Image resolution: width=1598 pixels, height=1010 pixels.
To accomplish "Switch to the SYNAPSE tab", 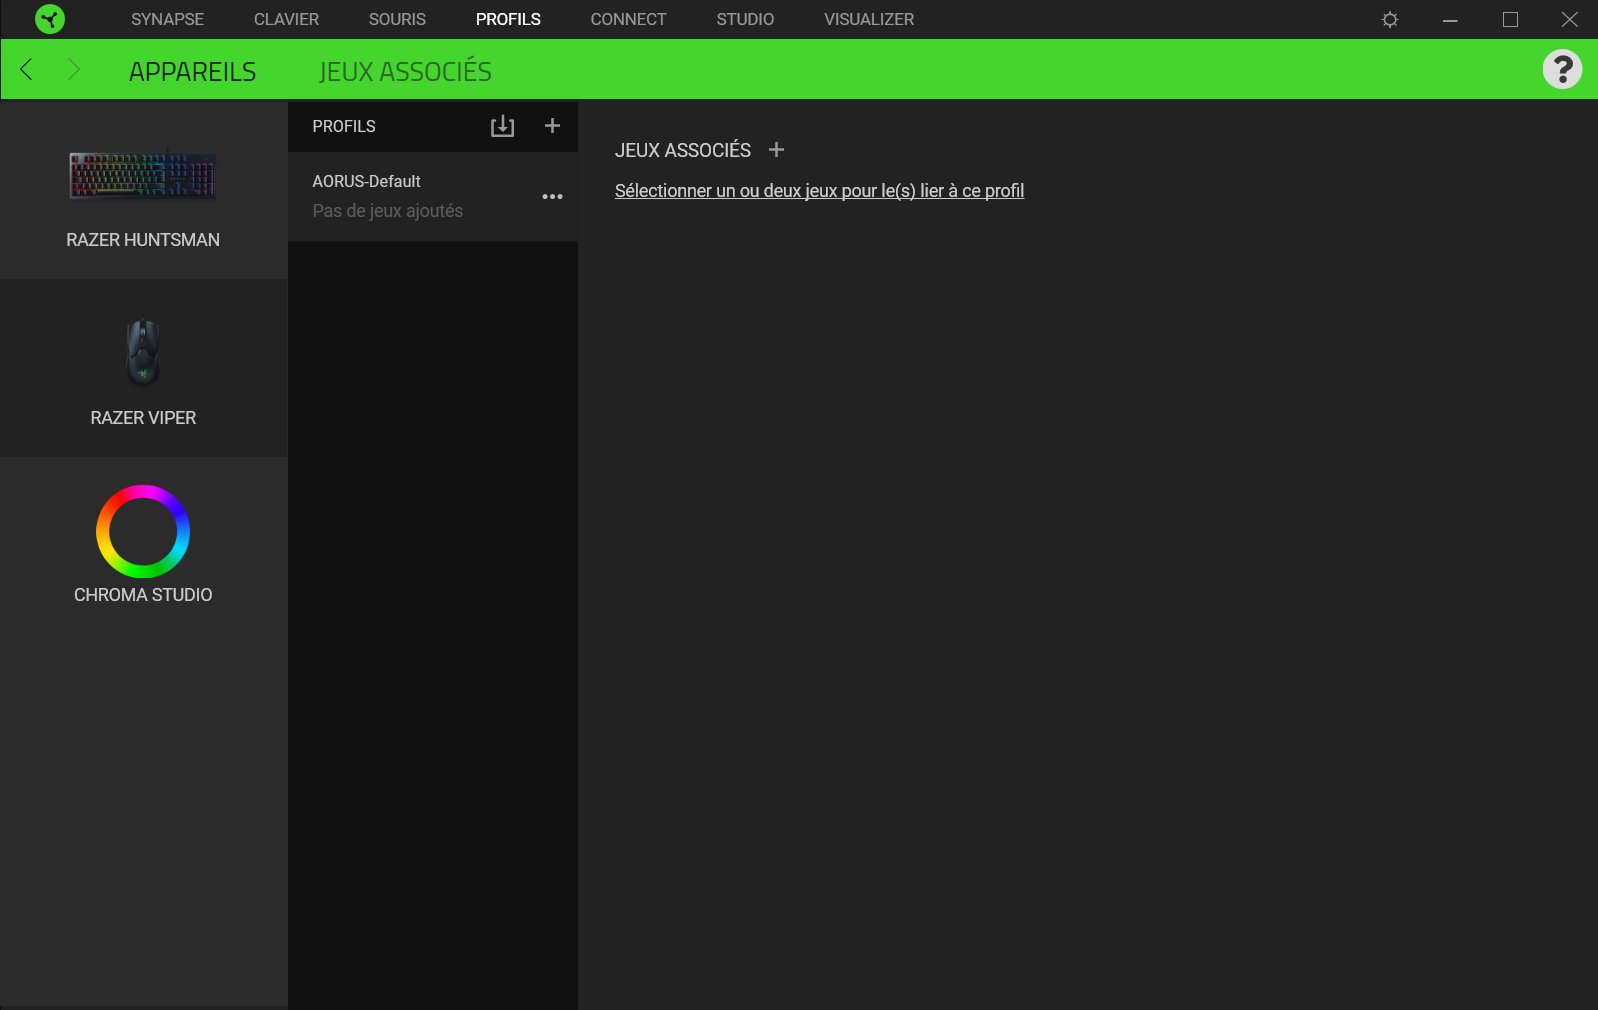I will coord(167,19).
